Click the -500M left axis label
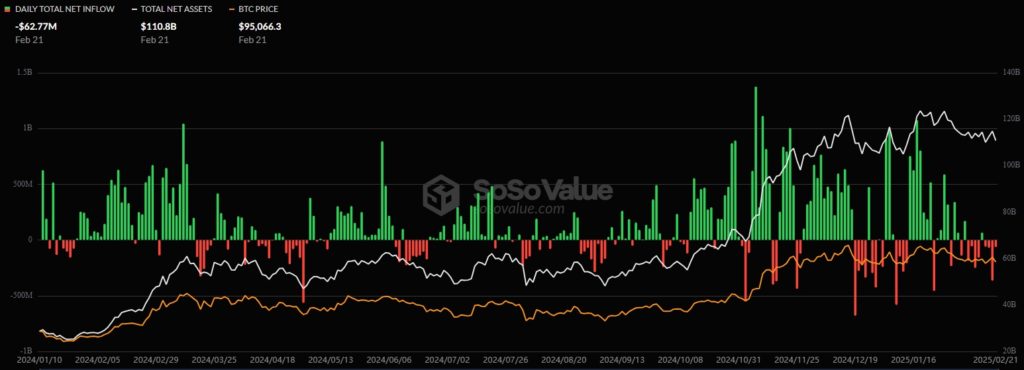Screen dimensions: 1024x370 pos(22,296)
